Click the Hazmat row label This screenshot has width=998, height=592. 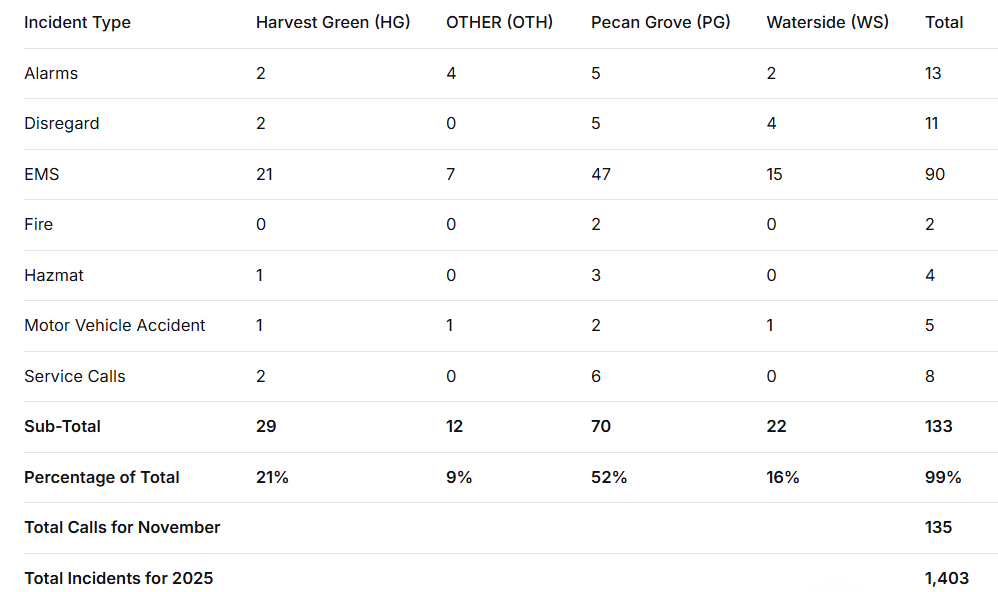pyautogui.click(x=54, y=275)
